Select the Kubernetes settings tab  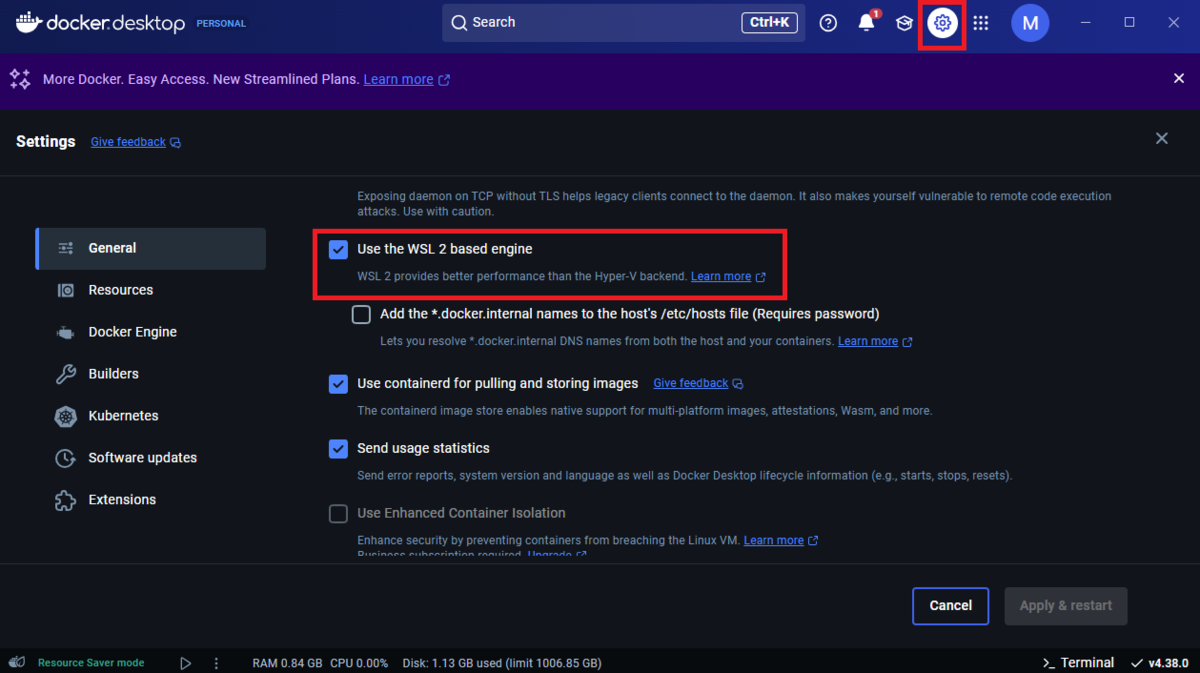click(151, 416)
